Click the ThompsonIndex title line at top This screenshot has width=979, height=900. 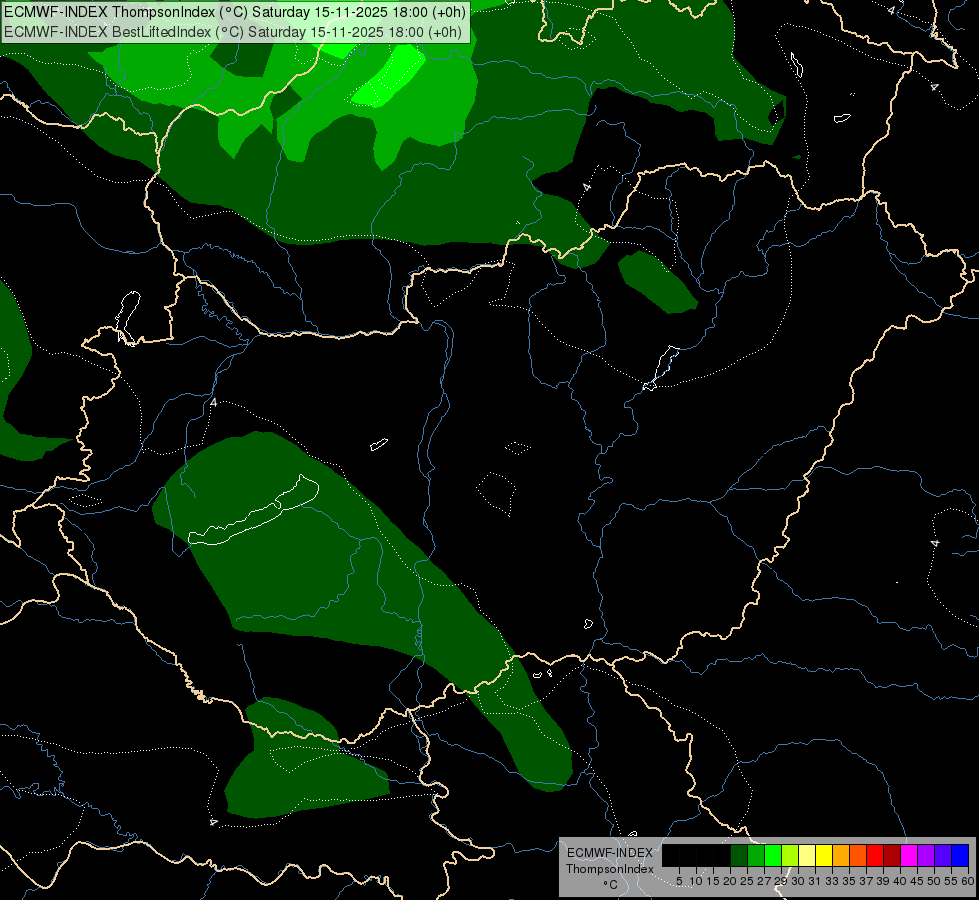235,11
